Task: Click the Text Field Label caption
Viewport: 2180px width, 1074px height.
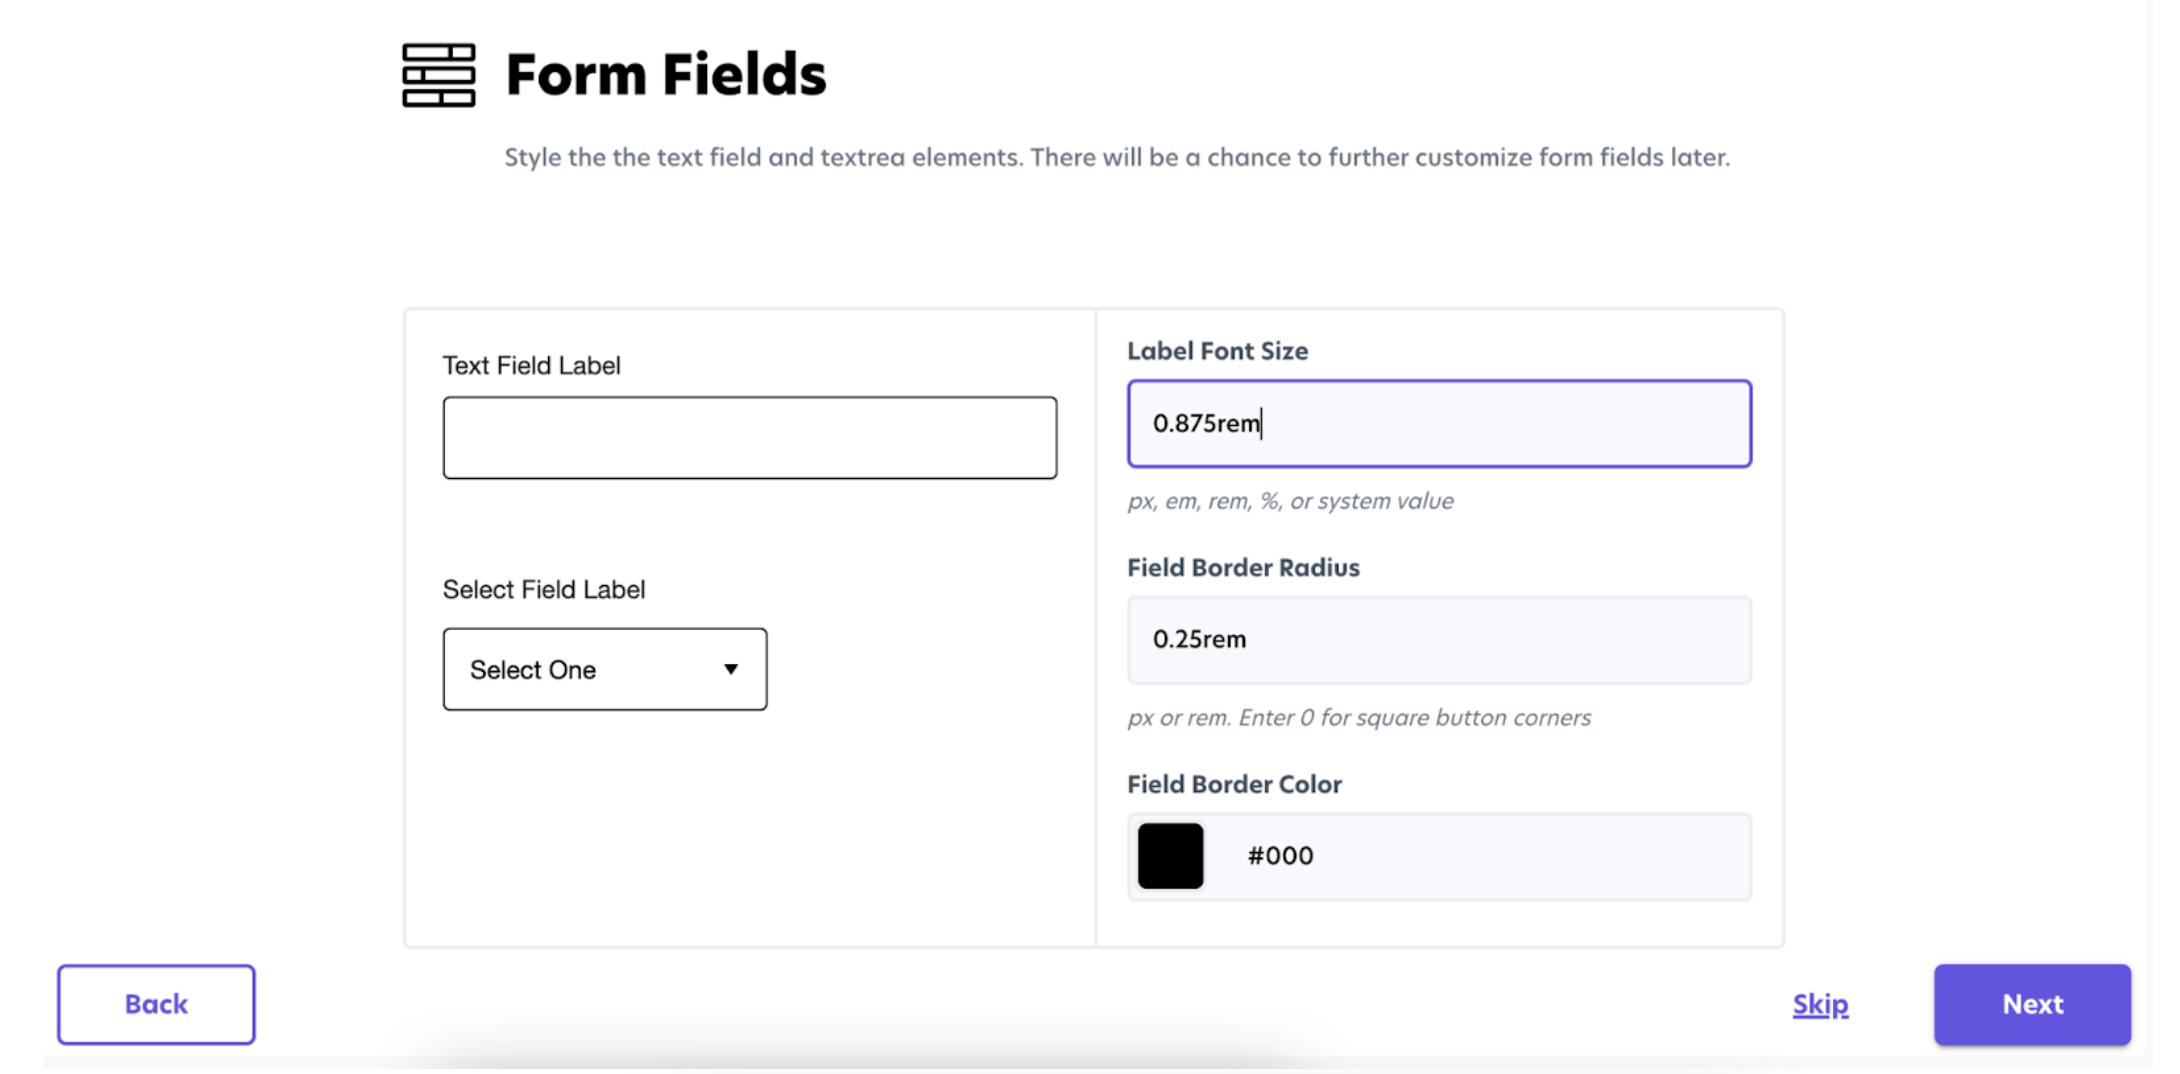Action: tap(531, 366)
